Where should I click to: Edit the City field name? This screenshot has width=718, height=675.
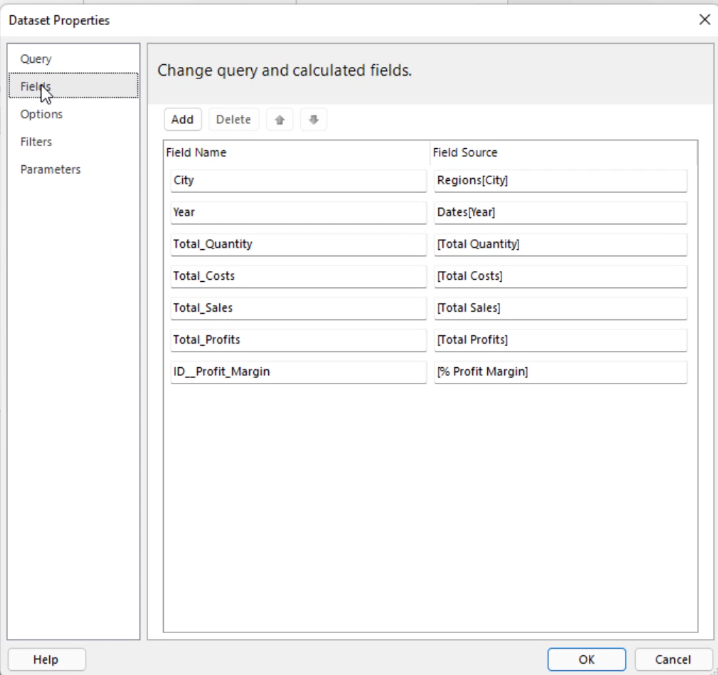click(x=299, y=180)
